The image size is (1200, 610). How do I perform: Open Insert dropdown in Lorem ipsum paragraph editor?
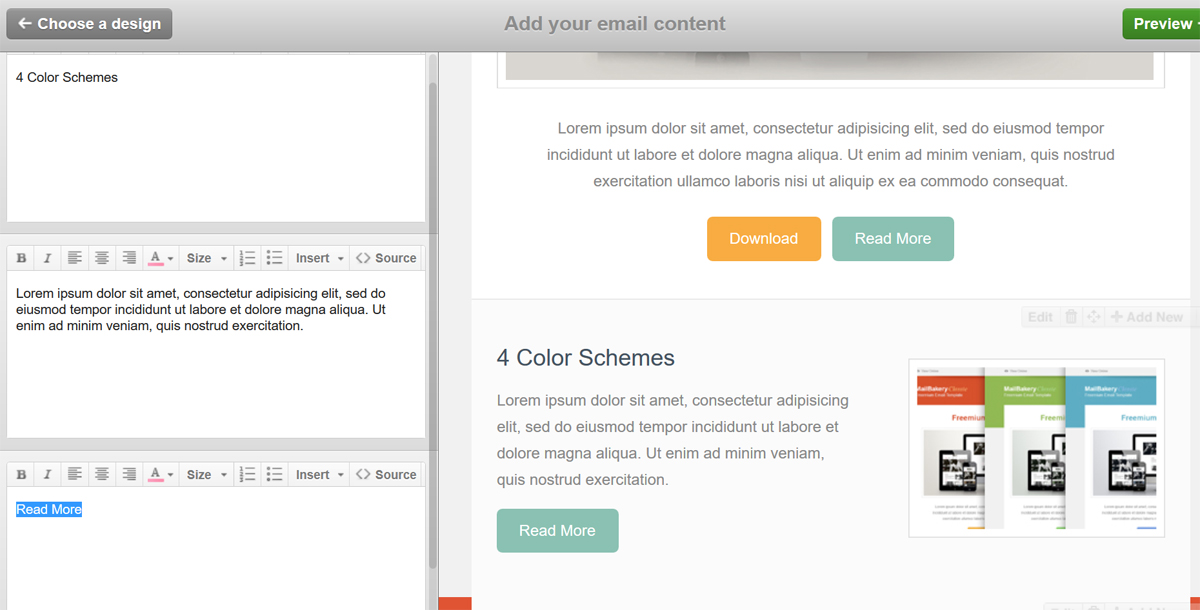[320, 258]
